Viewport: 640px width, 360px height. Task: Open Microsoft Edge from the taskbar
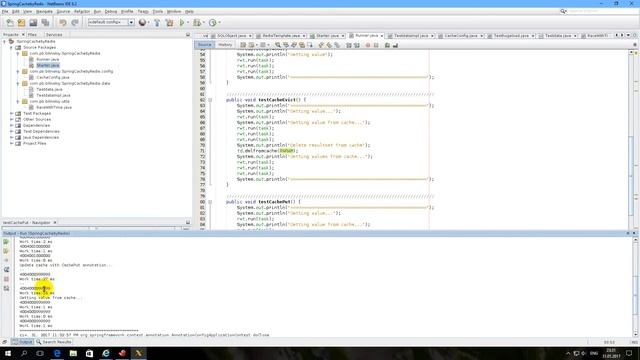[x=57, y=353]
